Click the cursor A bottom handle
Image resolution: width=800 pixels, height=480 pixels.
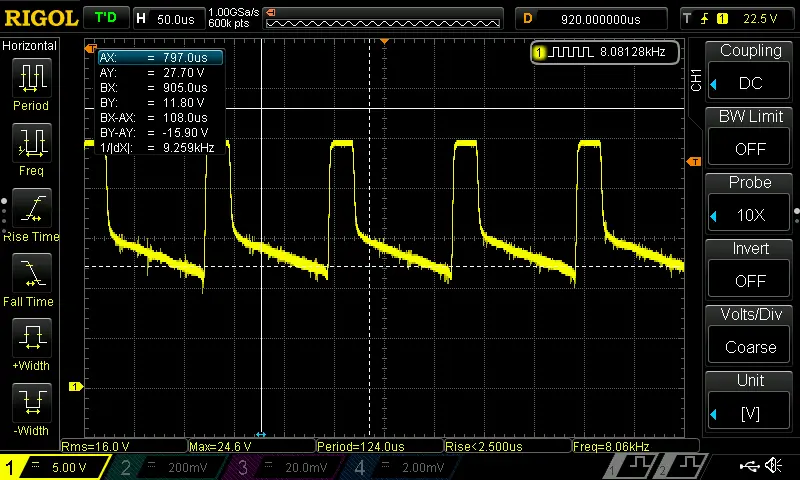coord(261,434)
